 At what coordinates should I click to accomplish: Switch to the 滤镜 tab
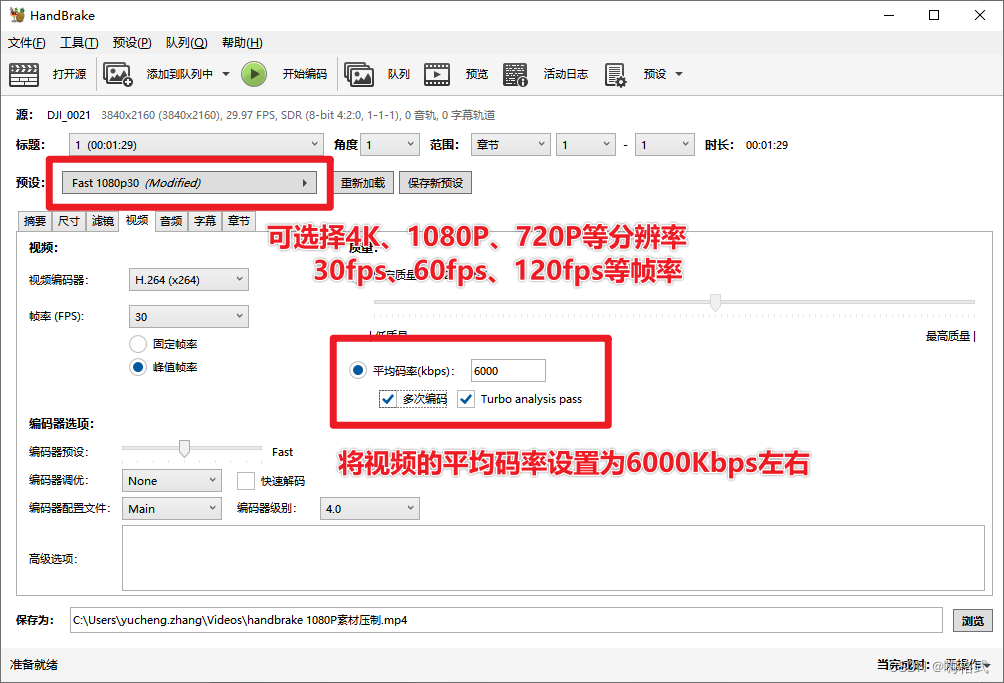pyautogui.click(x=102, y=221)
